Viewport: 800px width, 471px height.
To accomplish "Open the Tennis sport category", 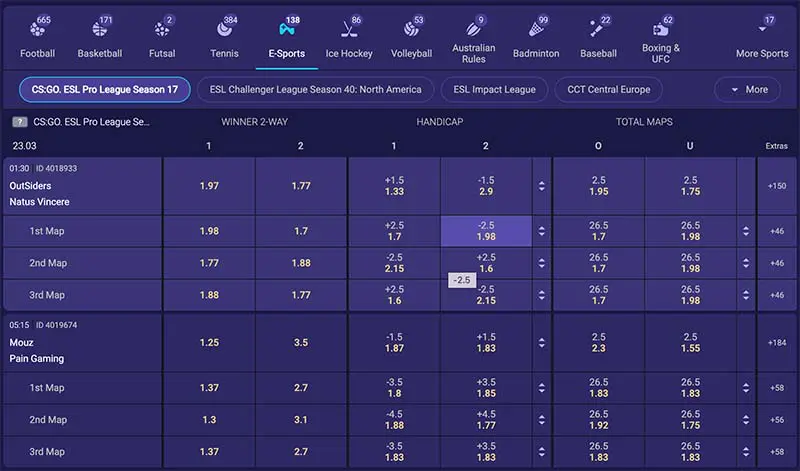I will (x=224, y=38).
